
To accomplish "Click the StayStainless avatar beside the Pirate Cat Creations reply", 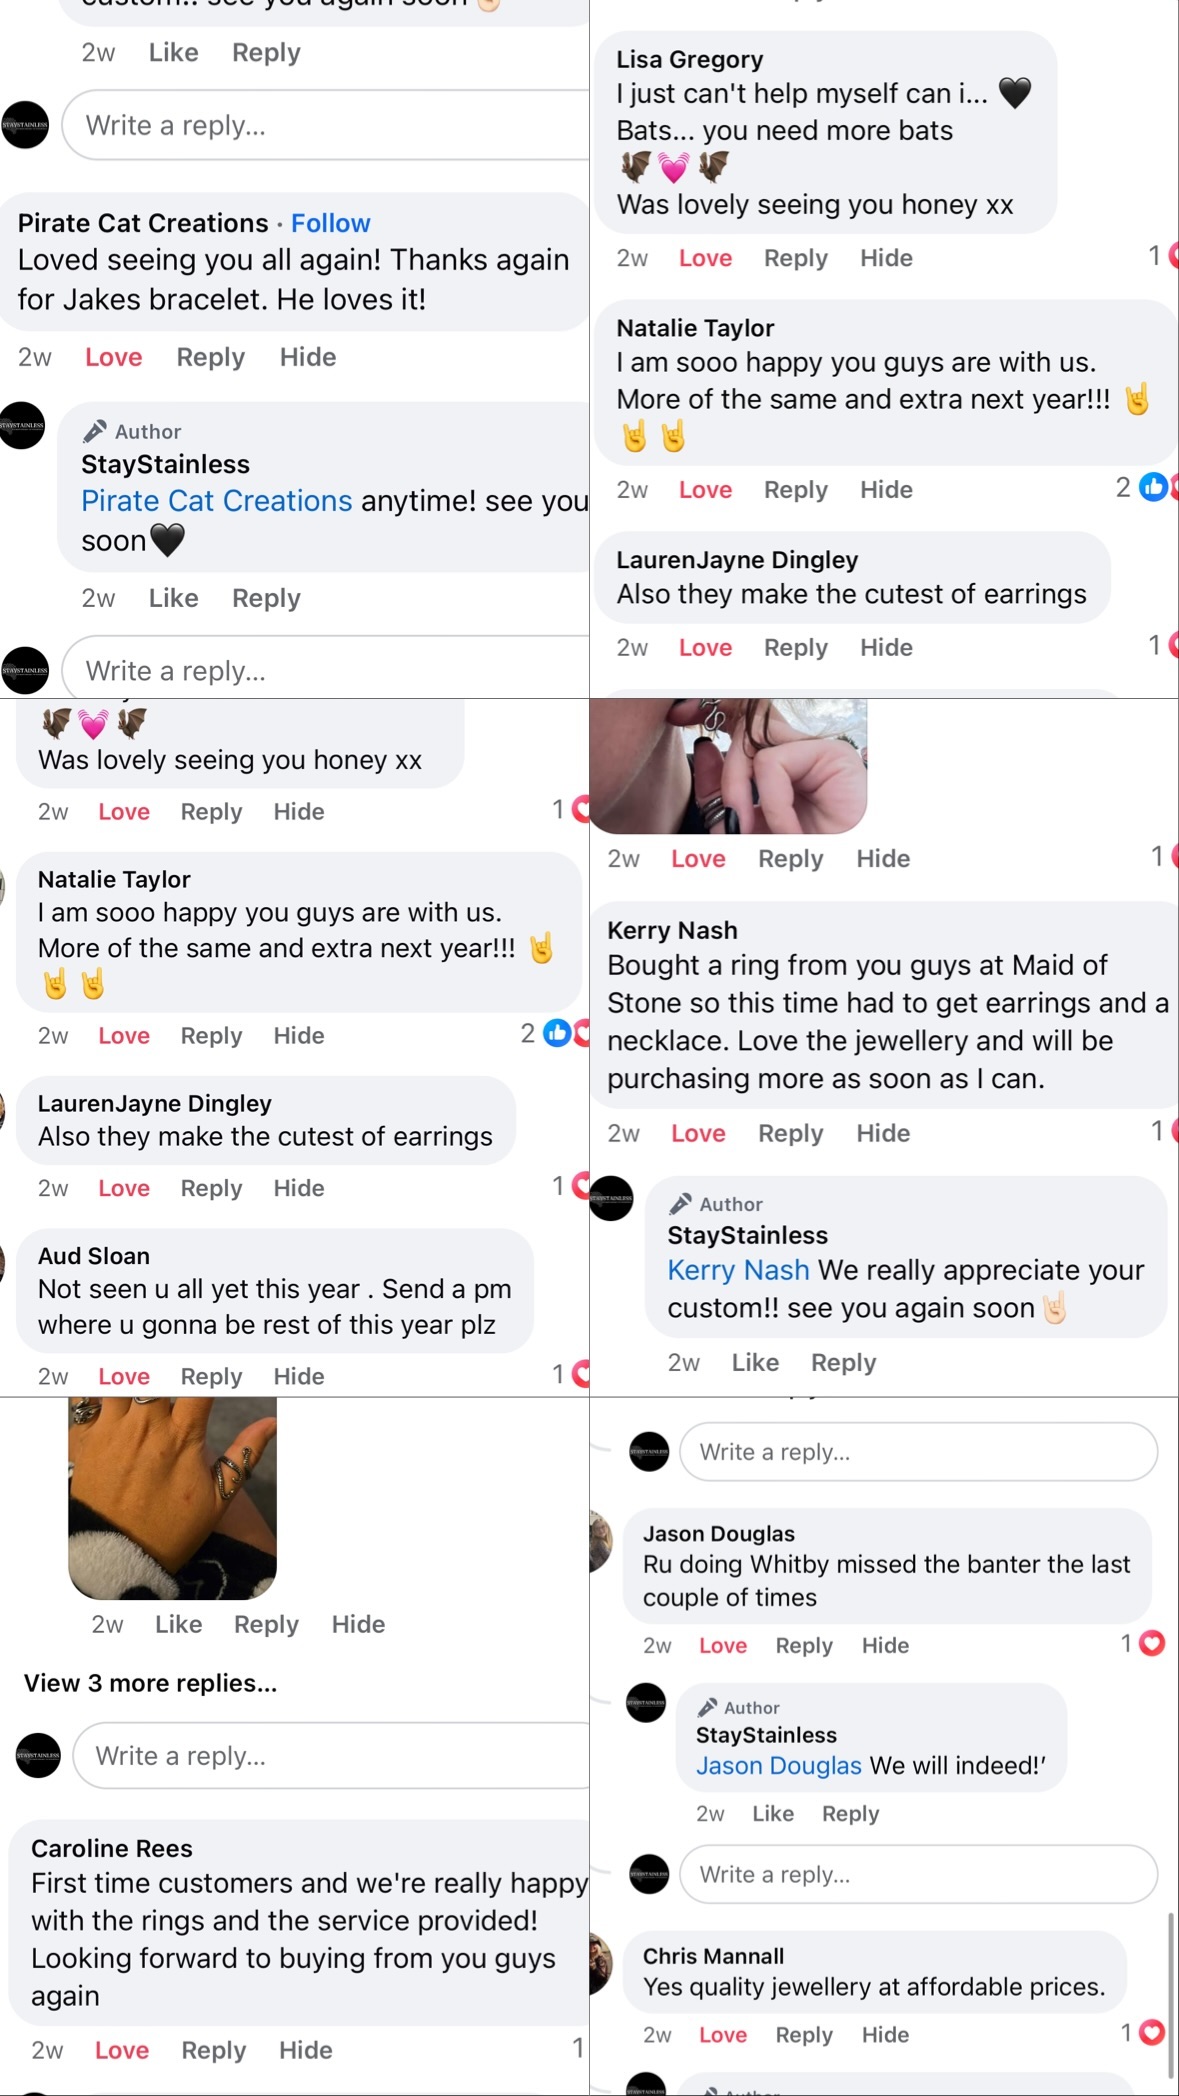I will point(23,426).
